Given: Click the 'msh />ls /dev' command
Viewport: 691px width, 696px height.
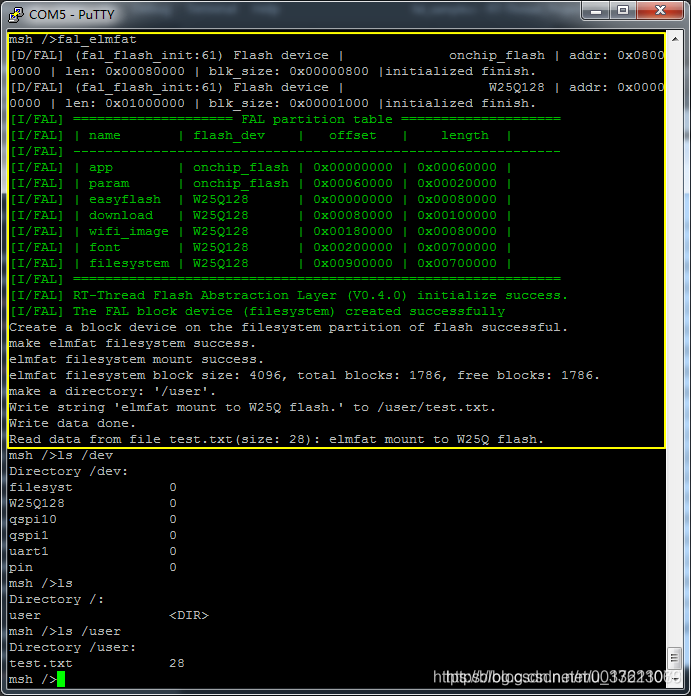Looking at the screenshot, I should [x=61, y=455].
